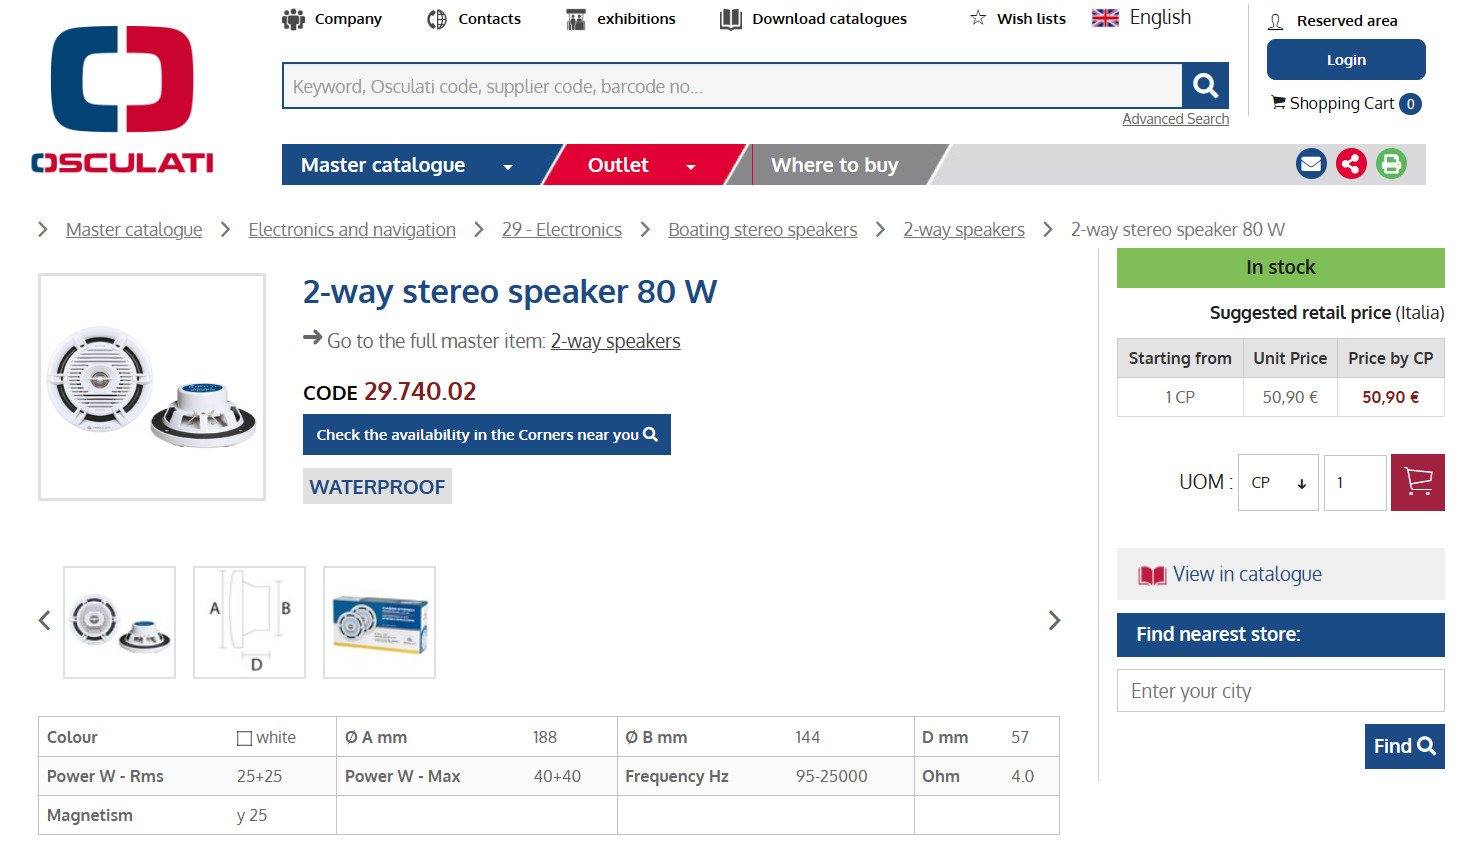The image size is (1466, 863).
Task: Click the keyword search input field
Action: click(732, 86)
